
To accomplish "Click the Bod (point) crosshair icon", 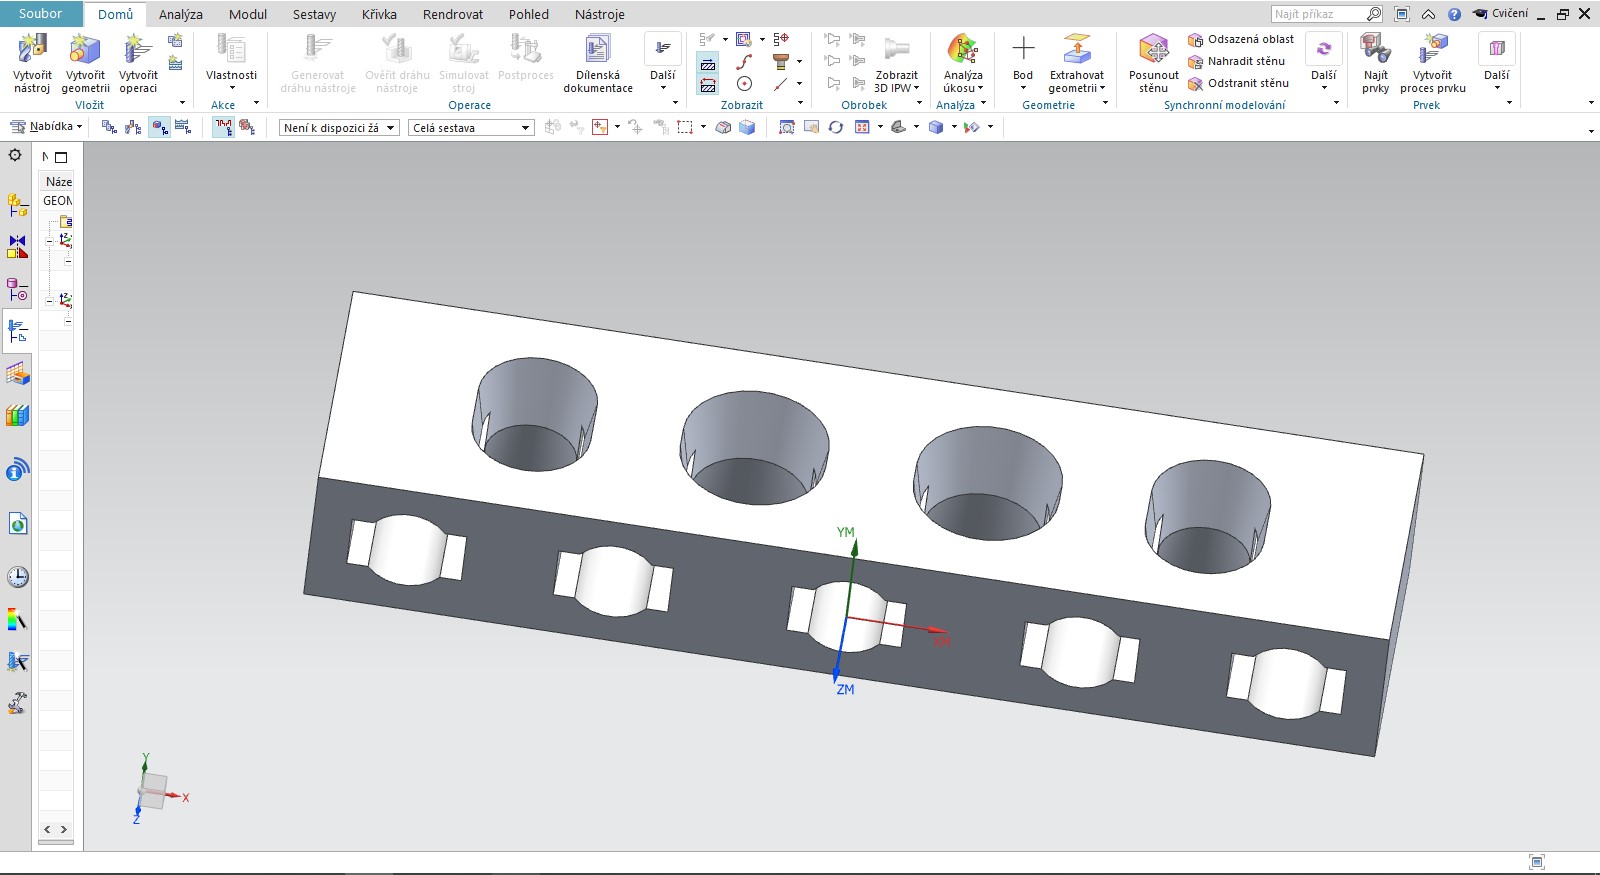I will [1023, 49].
